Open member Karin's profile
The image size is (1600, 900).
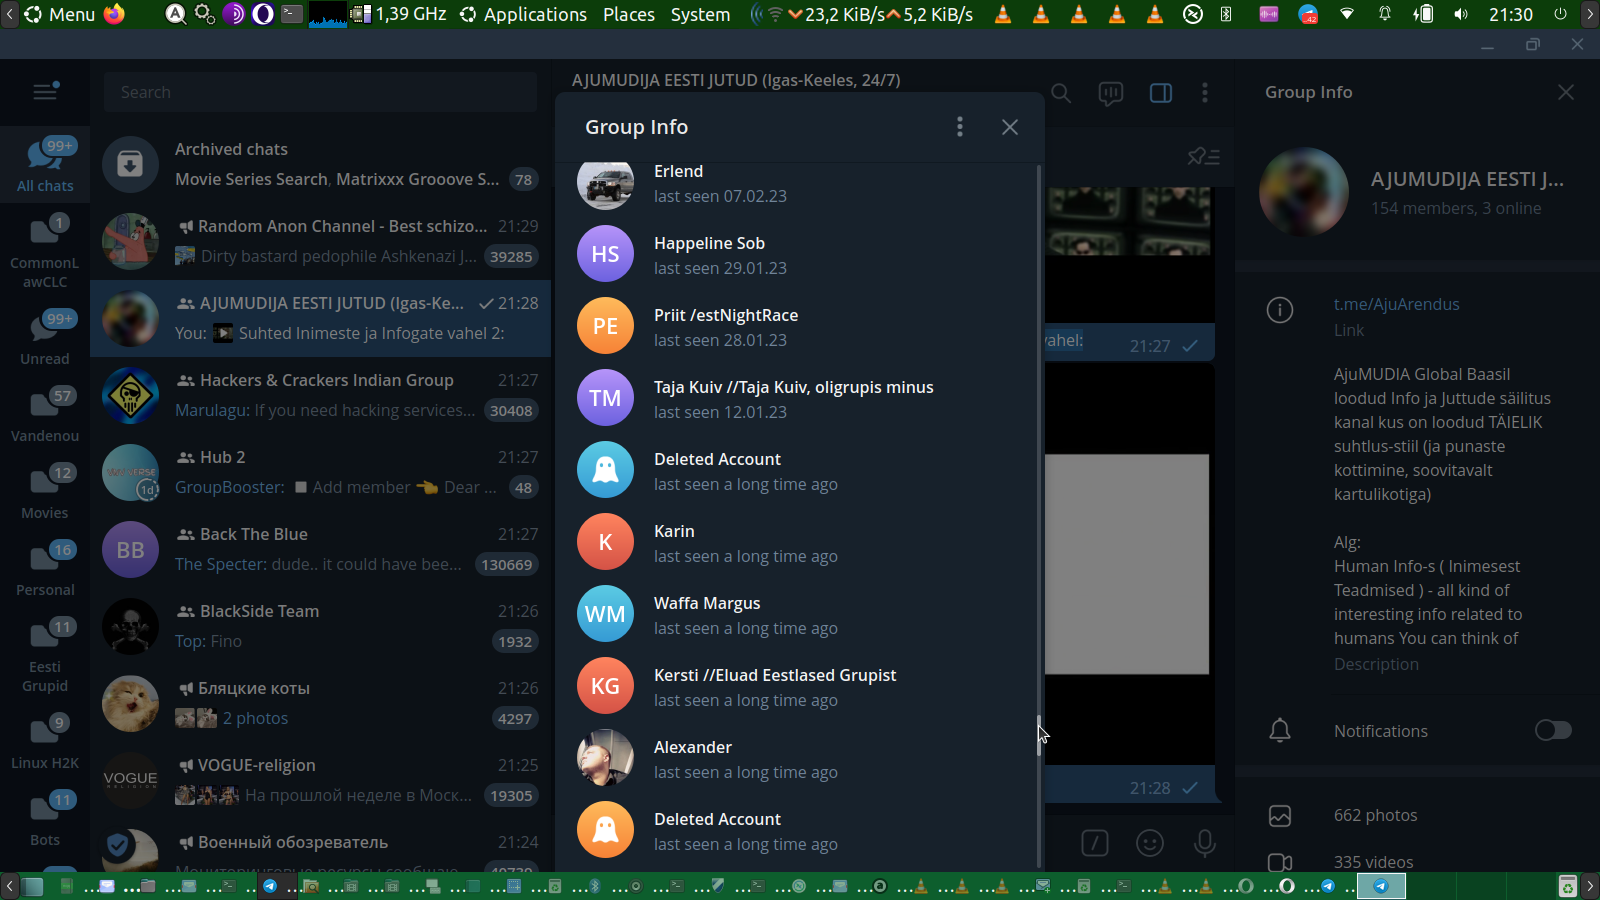click(797, 542)
